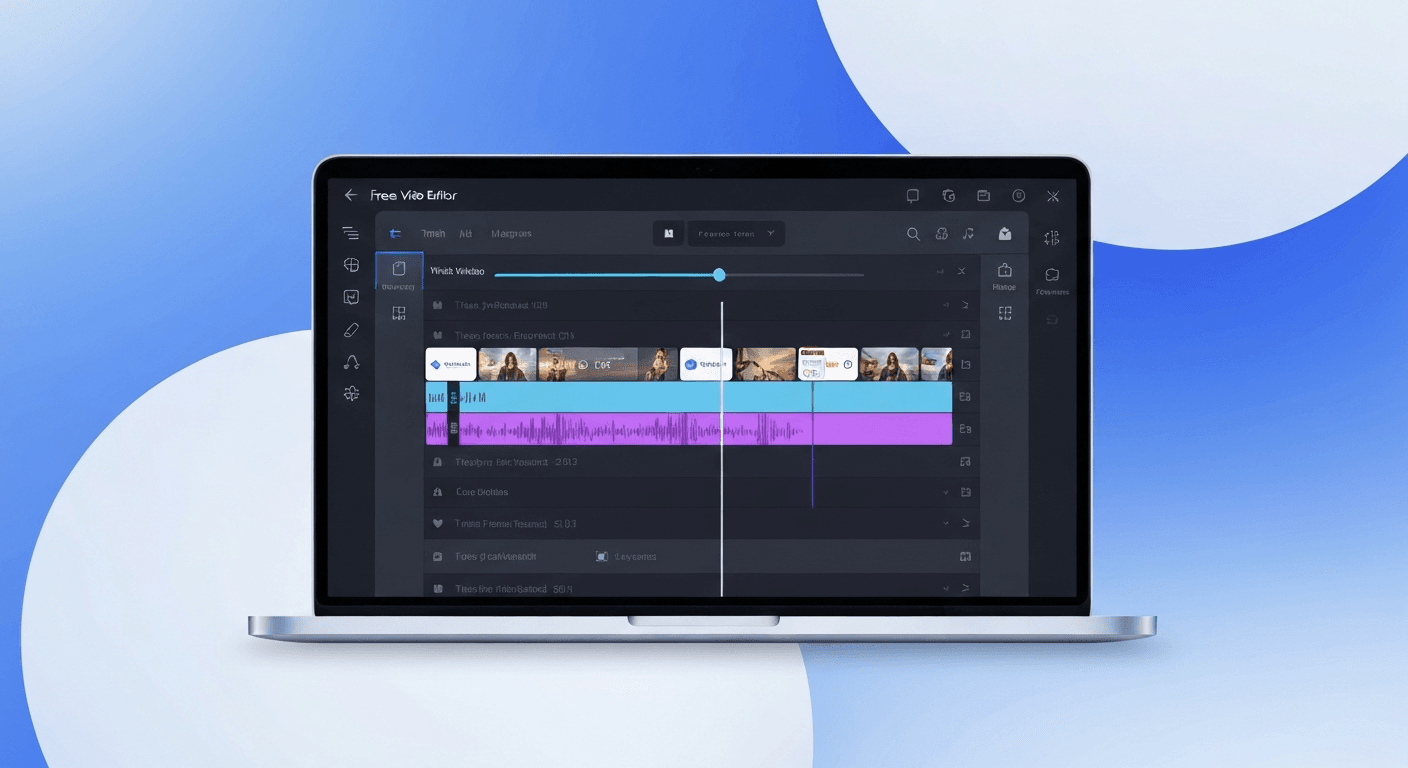Switch to the Add tab at the top

point(465,233)
